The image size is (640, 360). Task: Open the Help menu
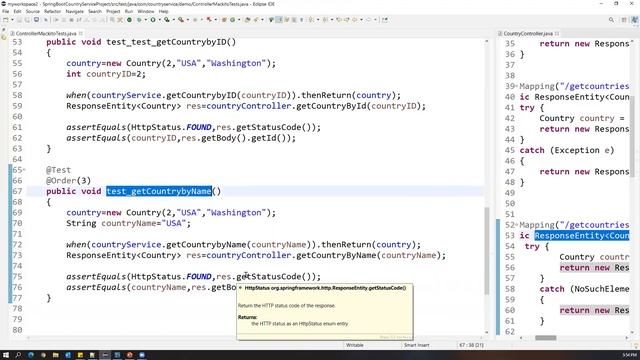click(x=163, y=11)
